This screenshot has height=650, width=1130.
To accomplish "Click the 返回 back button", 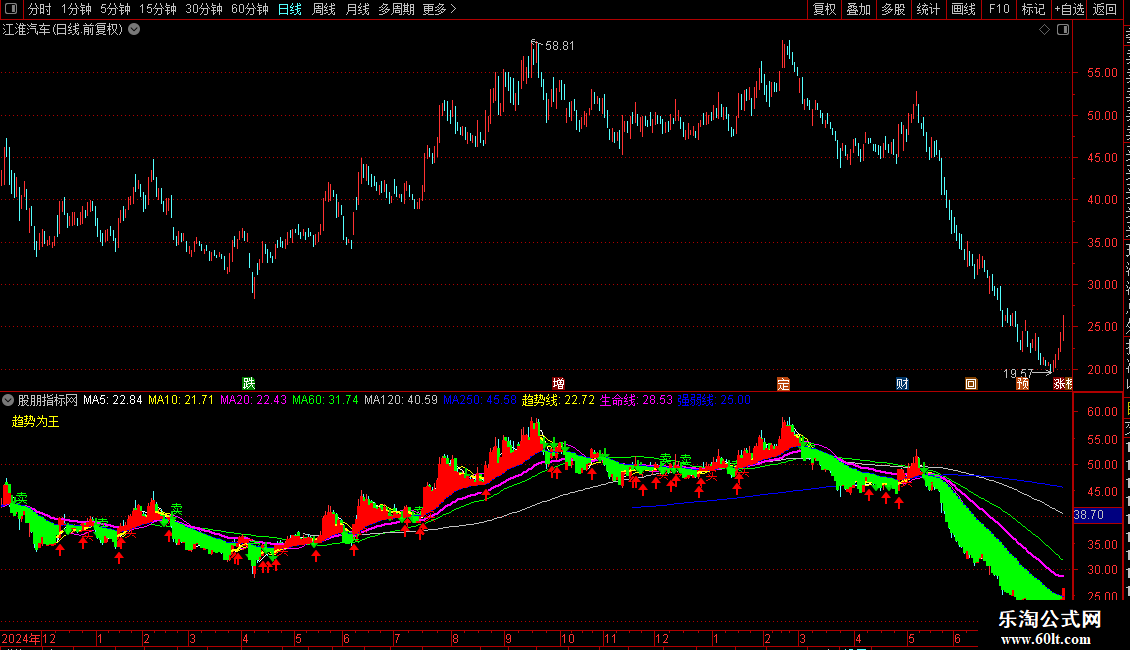I will [1105, 9].
